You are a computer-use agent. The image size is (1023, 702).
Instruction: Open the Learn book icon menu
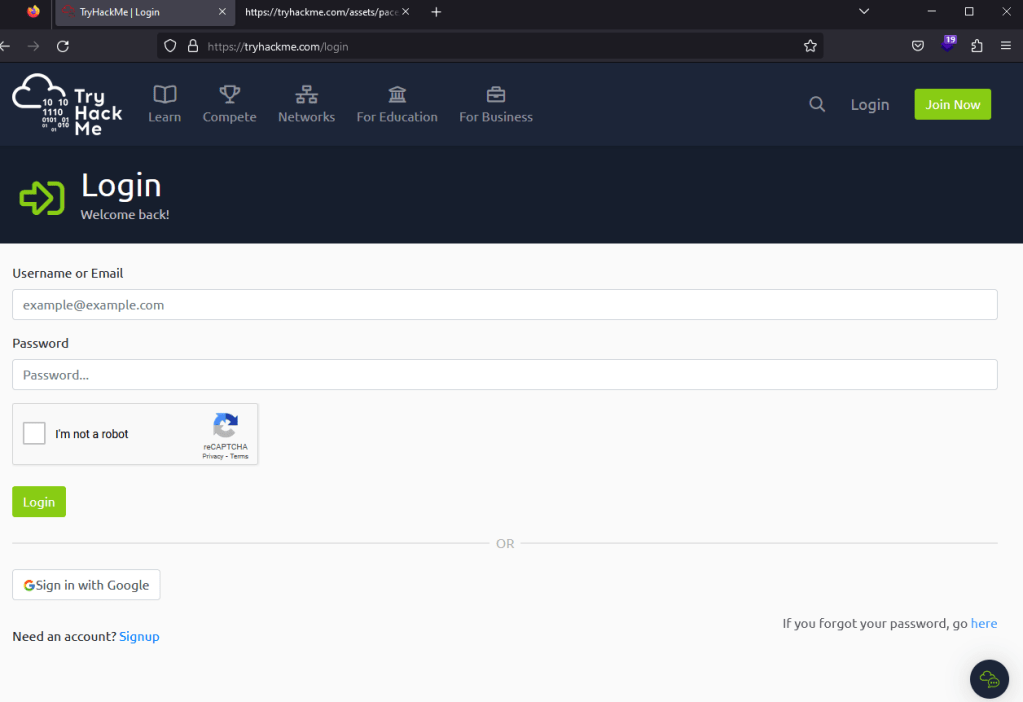click(164, 104)
